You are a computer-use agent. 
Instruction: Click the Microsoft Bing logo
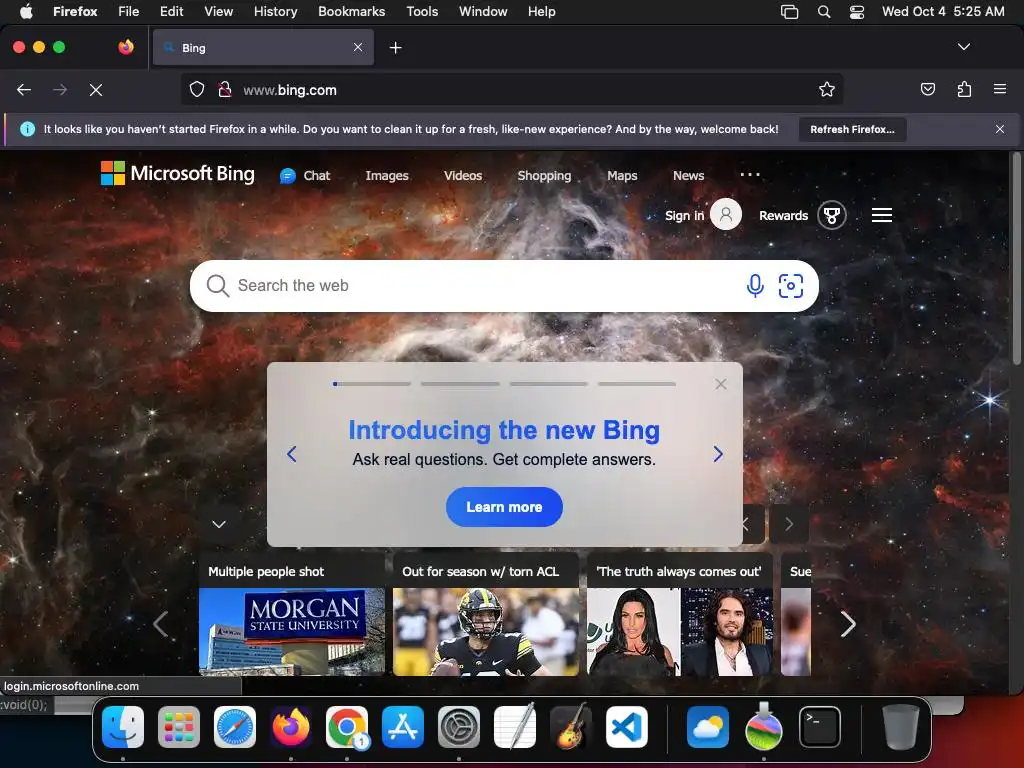click(178, 174)
